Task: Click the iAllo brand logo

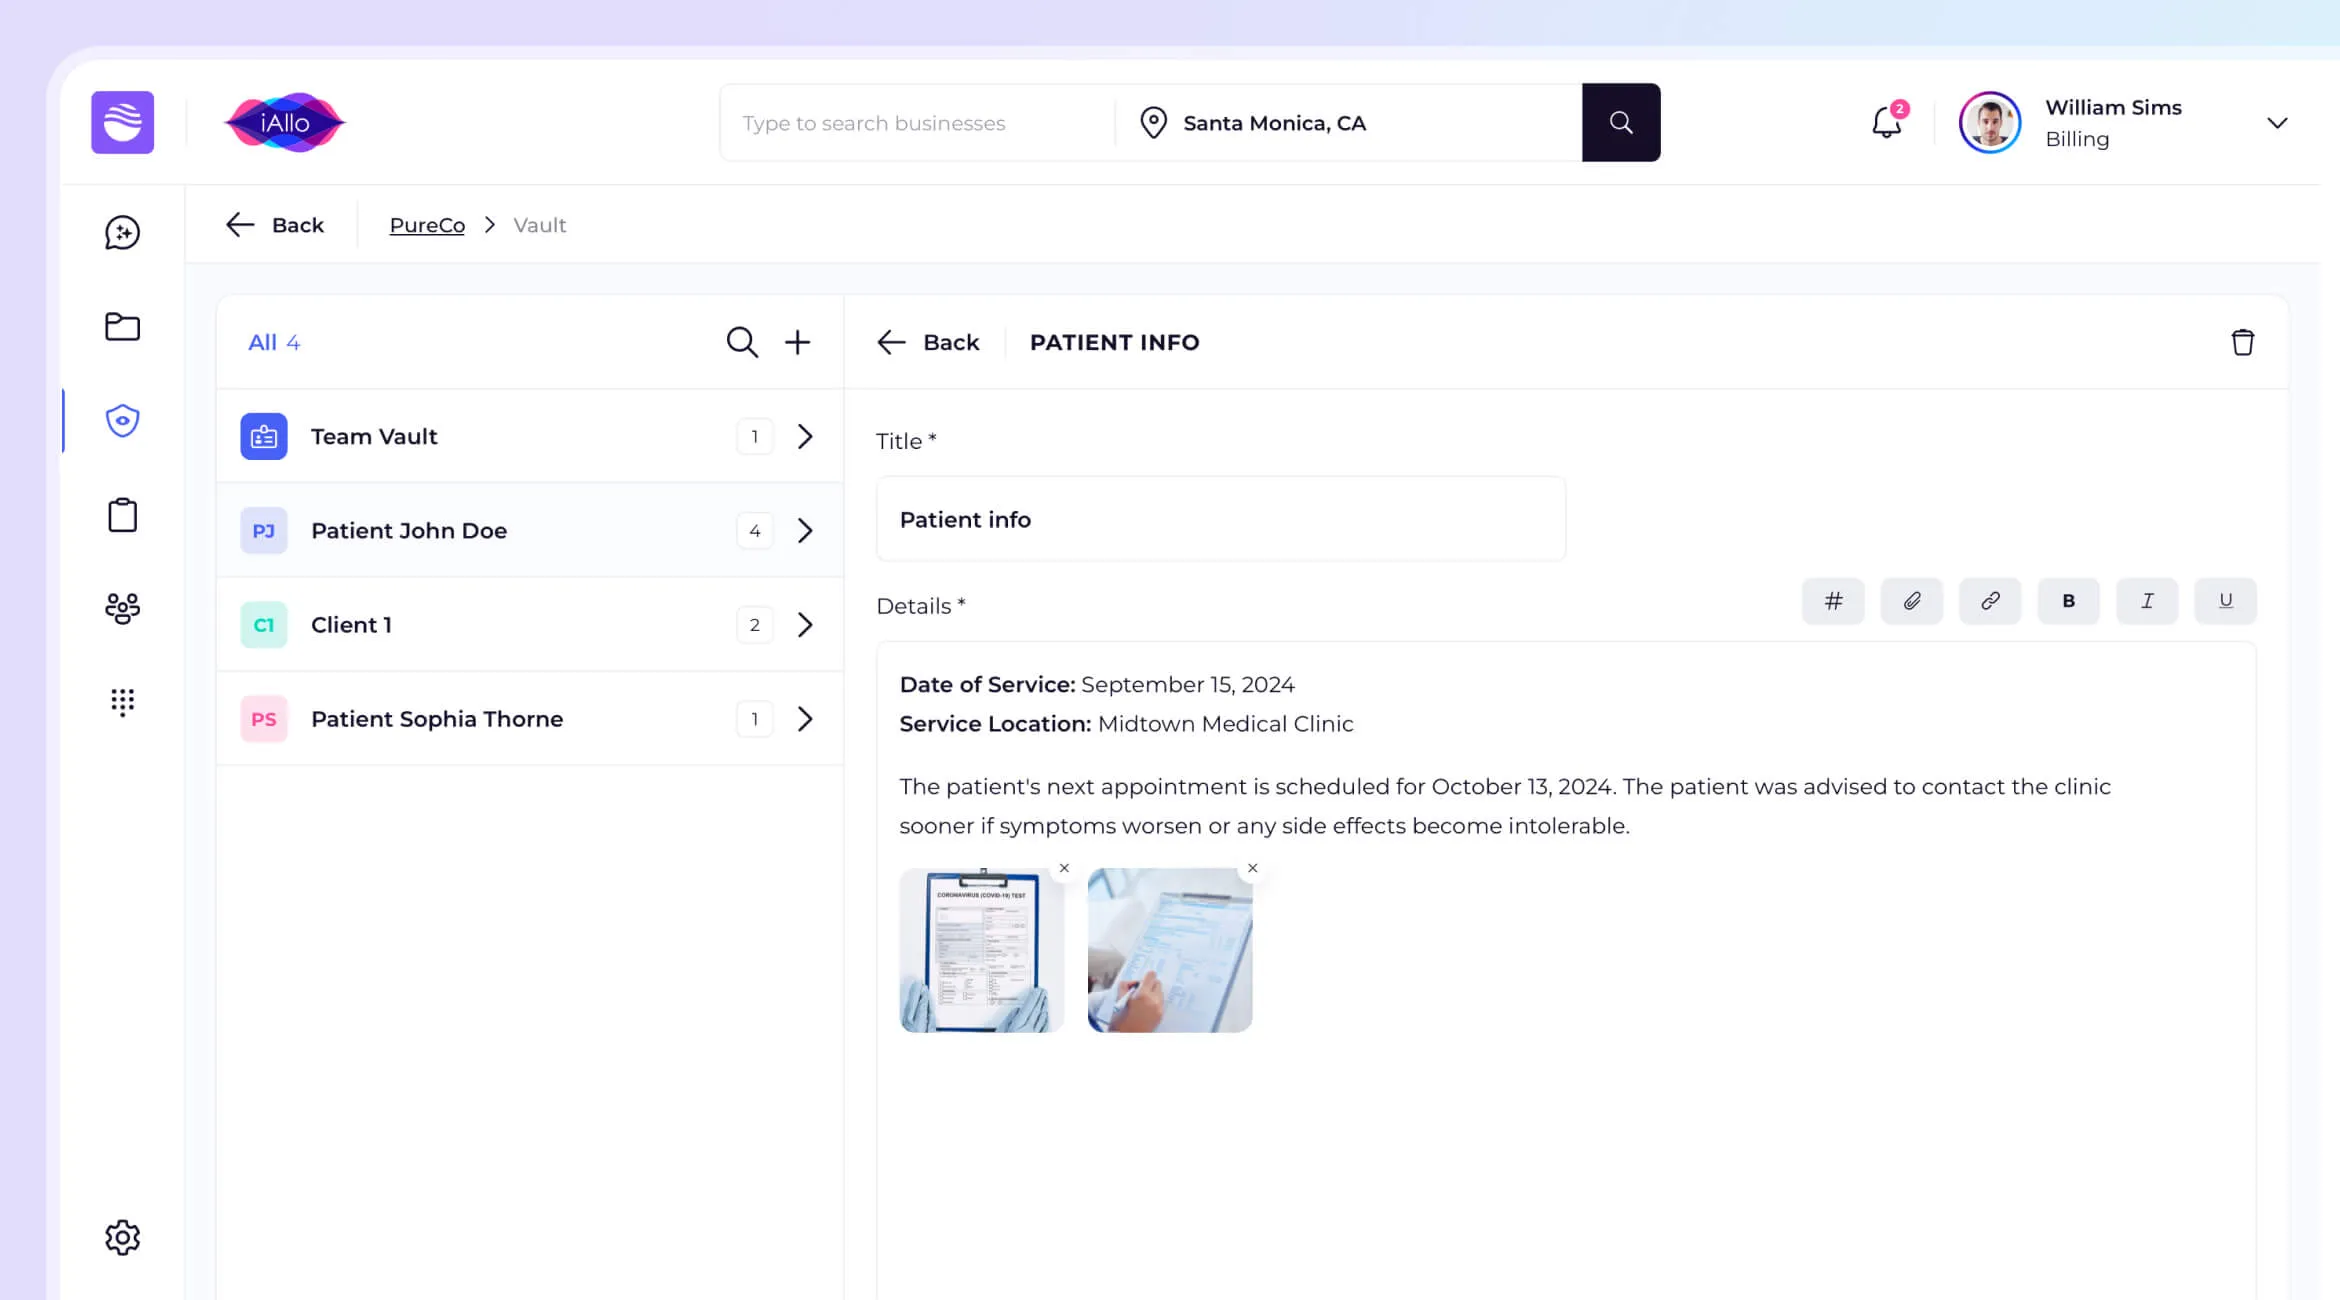Action: click(285, 122)
